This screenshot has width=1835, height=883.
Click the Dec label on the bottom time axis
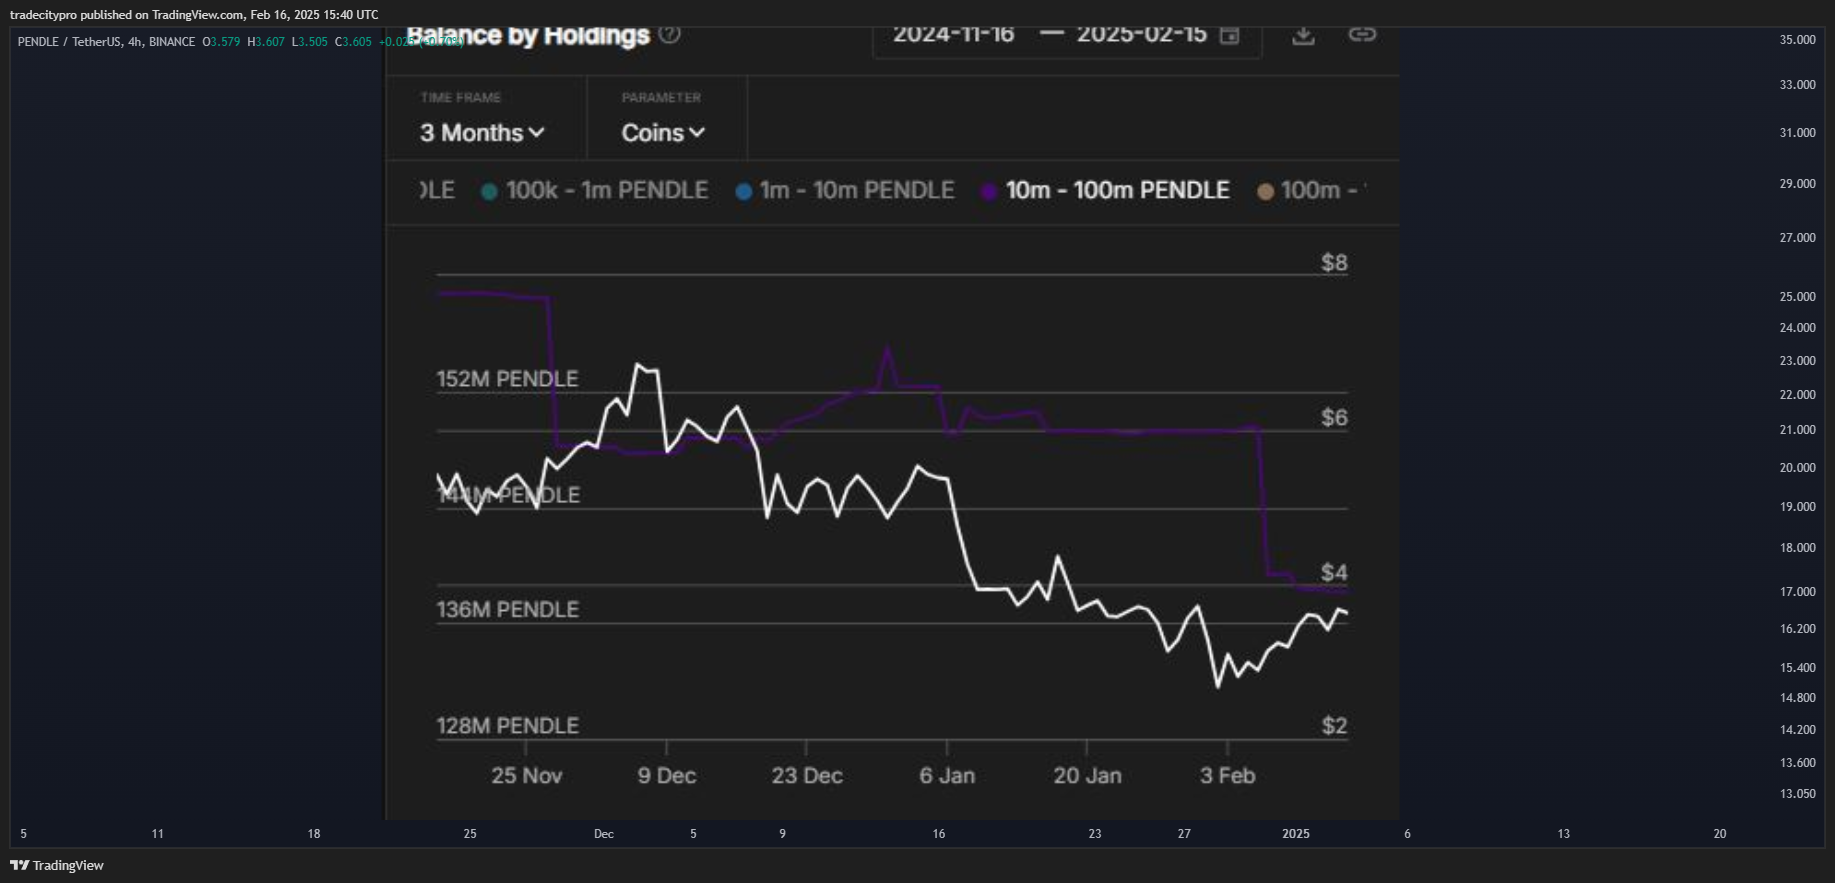tap(604, 834)
